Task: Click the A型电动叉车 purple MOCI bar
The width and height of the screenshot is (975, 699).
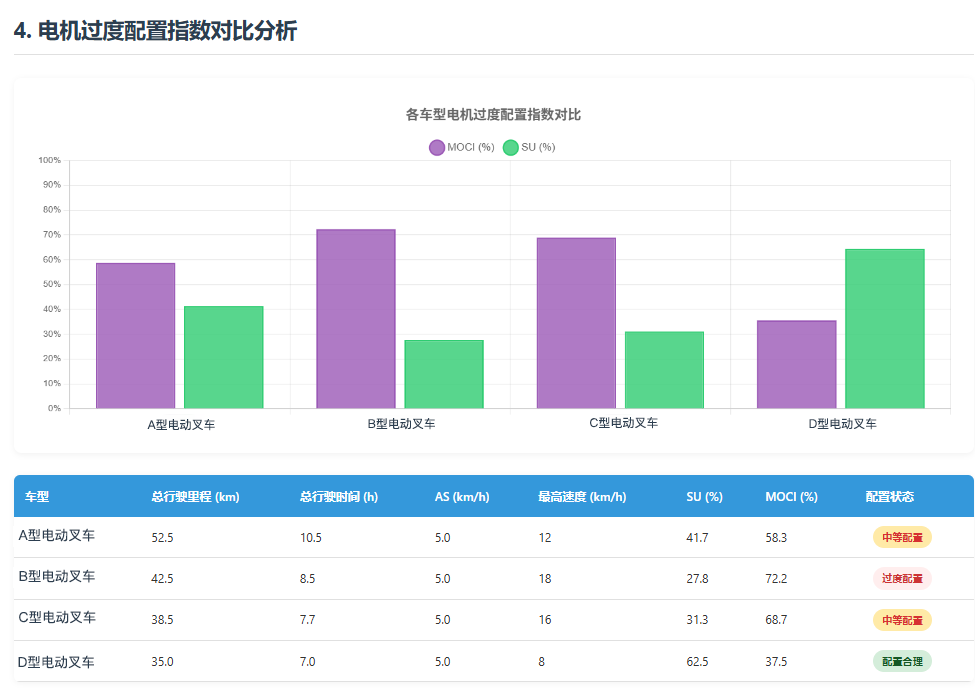Action: (x=136, y=335)
